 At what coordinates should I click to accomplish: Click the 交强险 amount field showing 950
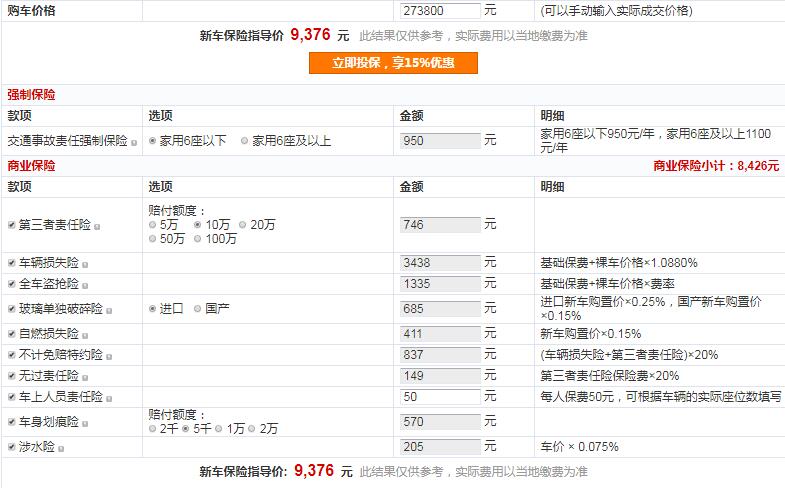click(x=440, y=141)
